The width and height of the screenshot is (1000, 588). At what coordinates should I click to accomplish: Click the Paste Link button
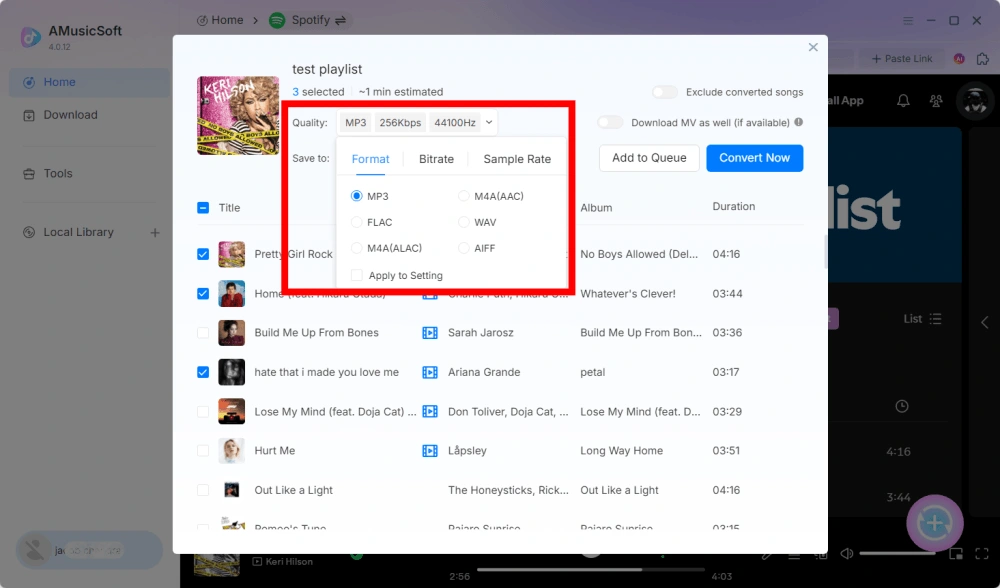tap(902, 59)
